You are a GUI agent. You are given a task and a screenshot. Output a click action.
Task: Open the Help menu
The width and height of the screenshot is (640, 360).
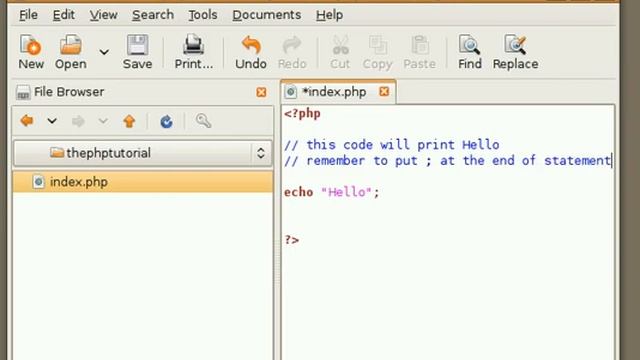(x=329, y=15)
